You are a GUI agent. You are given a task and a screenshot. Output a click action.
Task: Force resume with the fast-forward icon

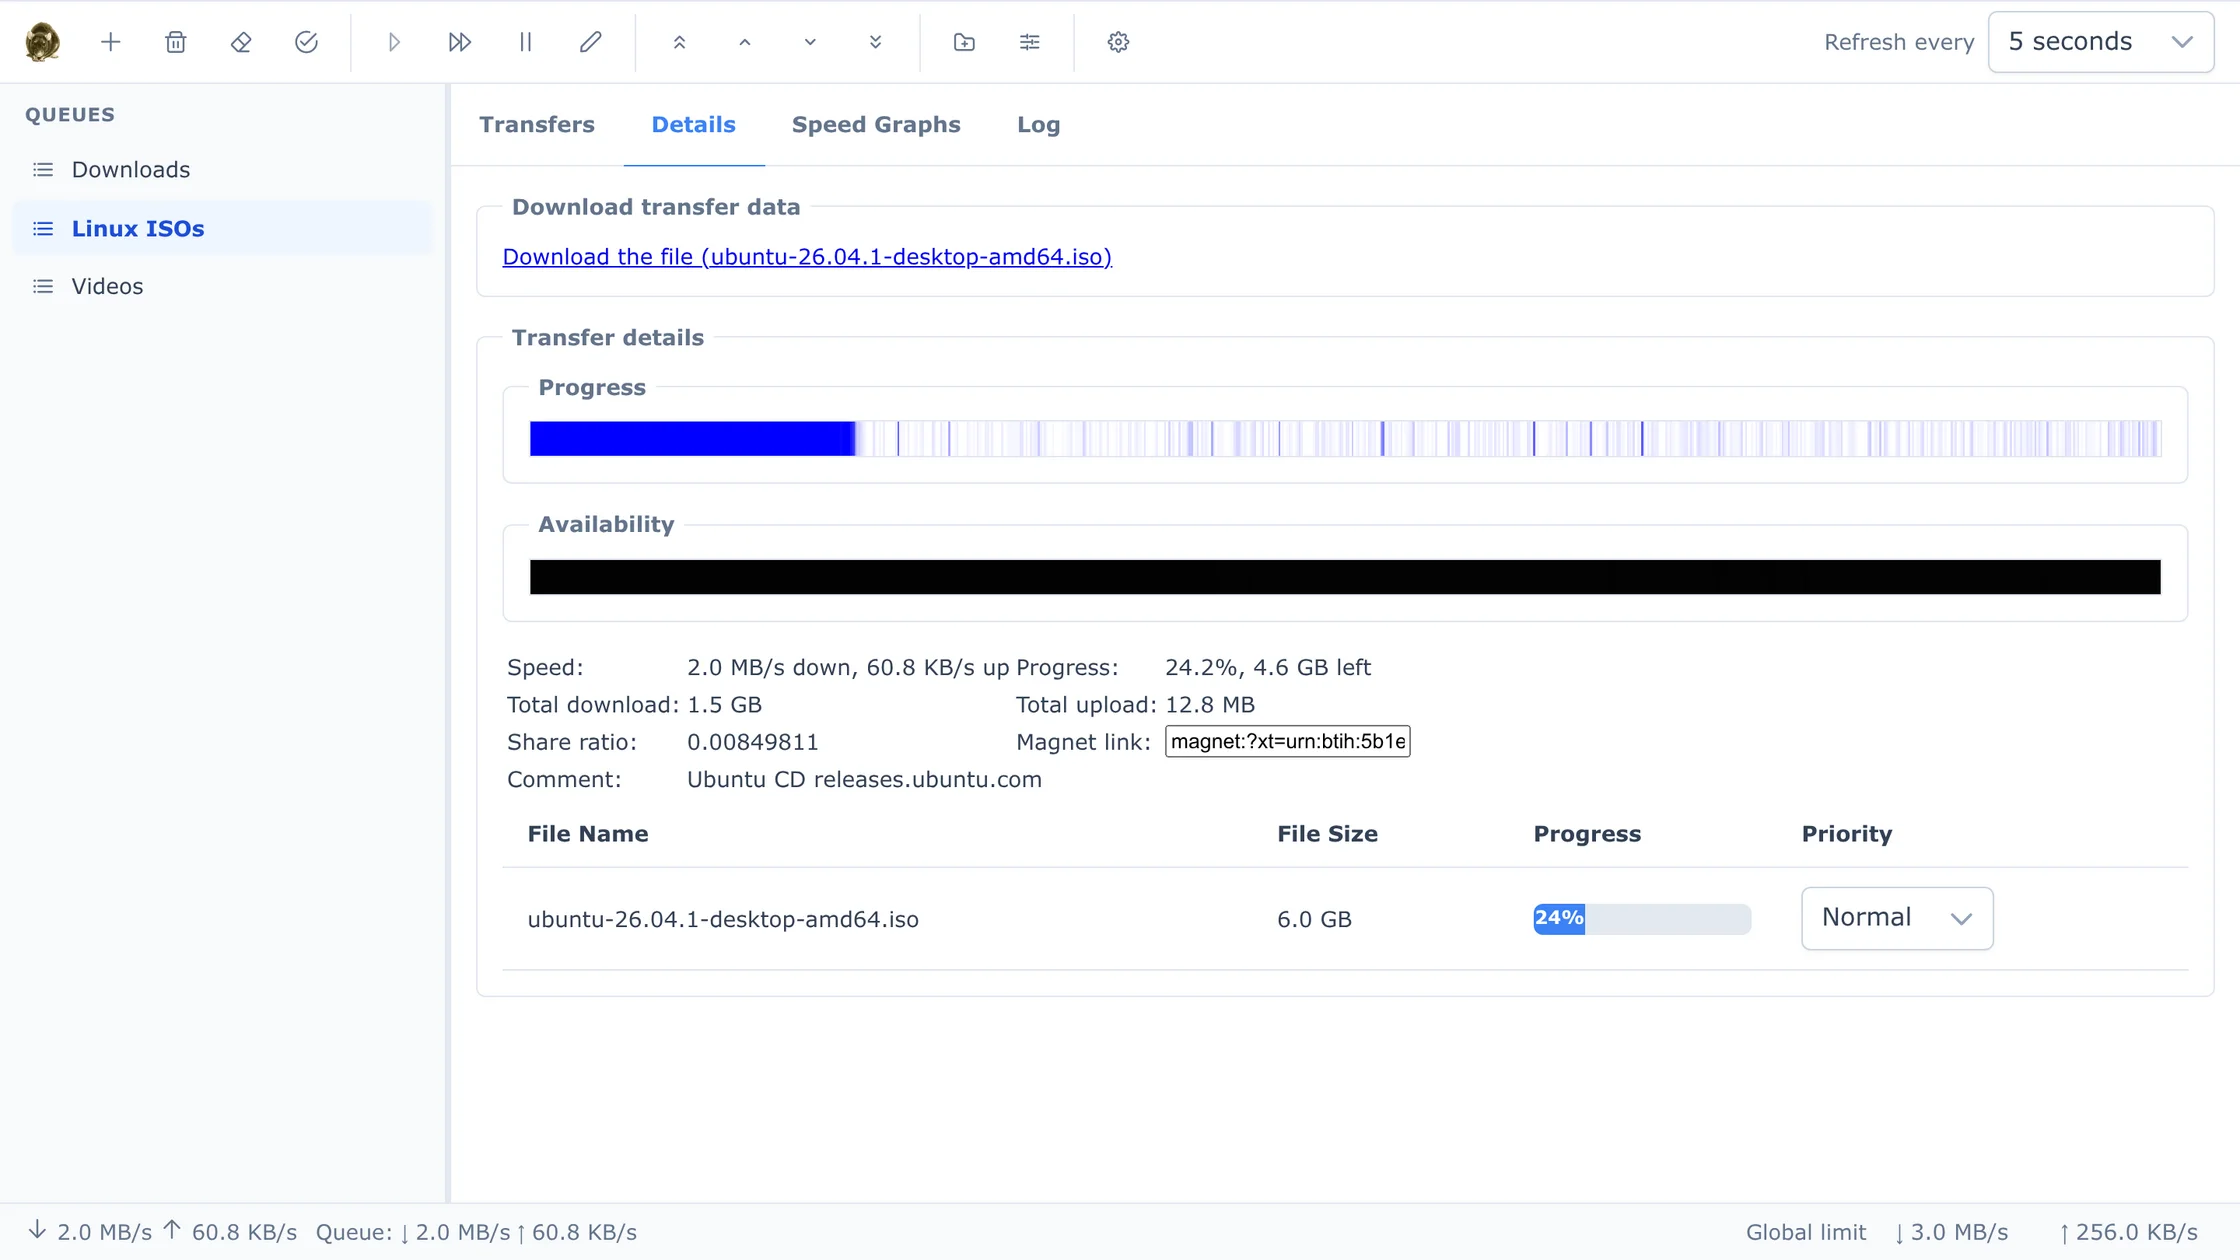(460, 42)
